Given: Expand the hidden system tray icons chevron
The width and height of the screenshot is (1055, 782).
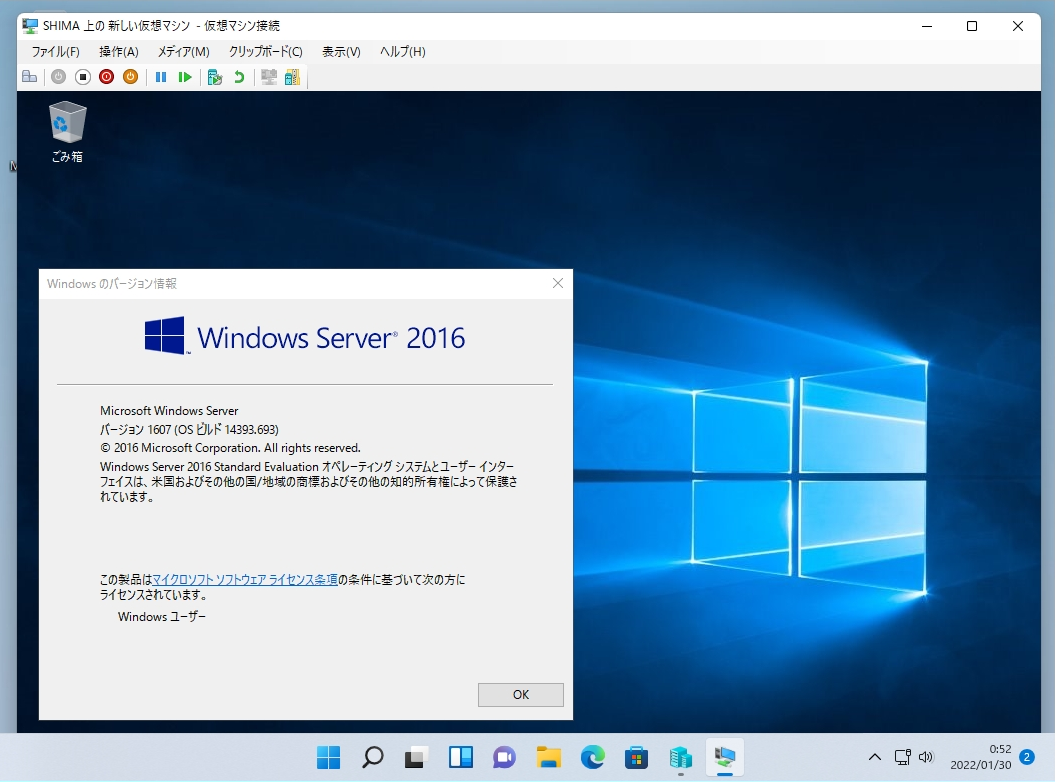Looking at the screenshot, I should (x=875, y=757).
